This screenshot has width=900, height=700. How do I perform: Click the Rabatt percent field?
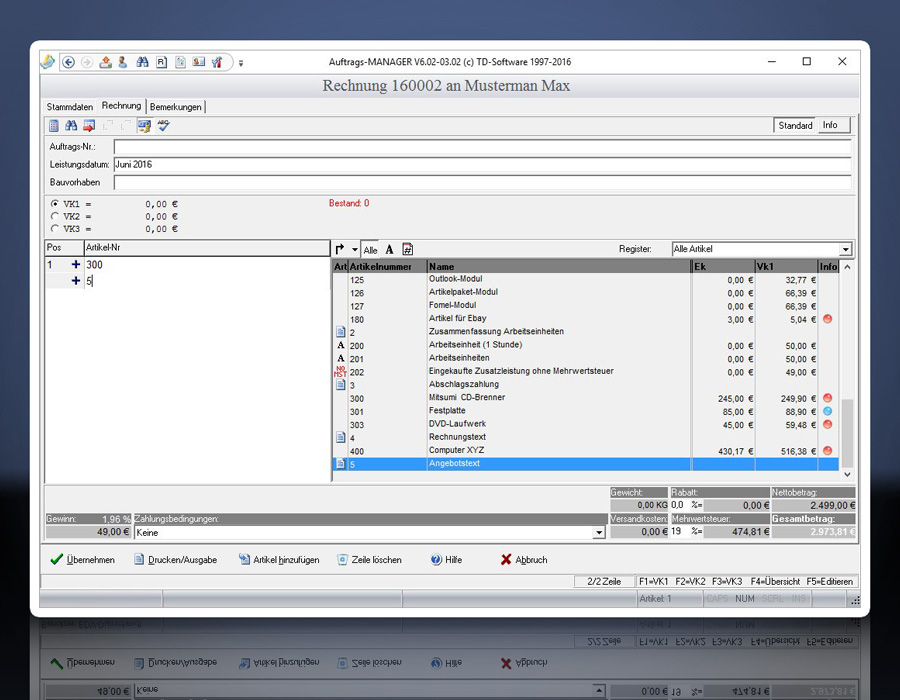(x=680, y=505)
